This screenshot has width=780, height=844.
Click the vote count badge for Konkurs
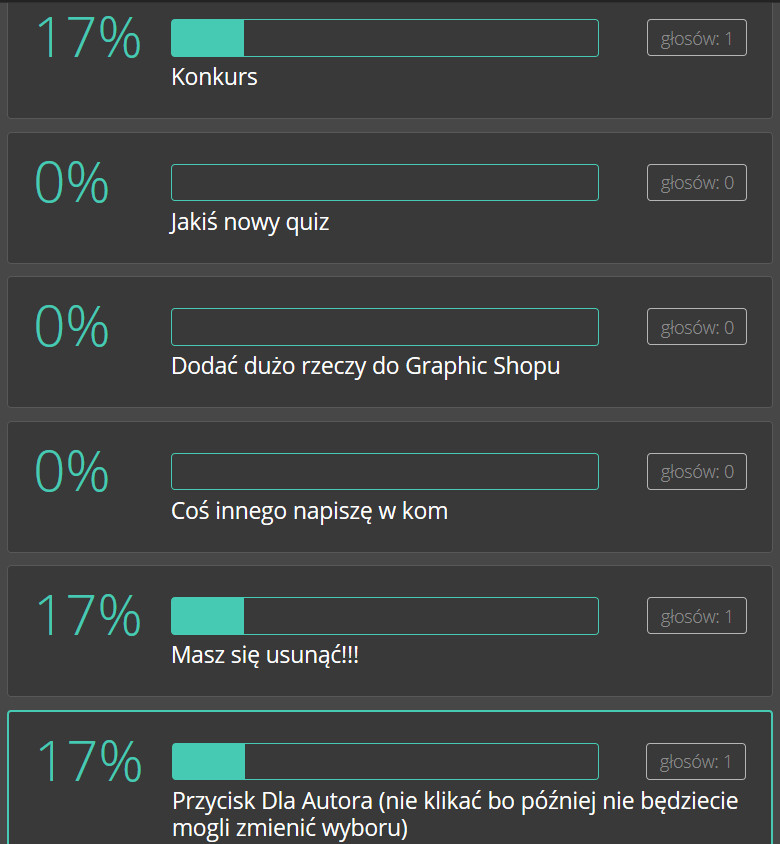click(697, 39)
